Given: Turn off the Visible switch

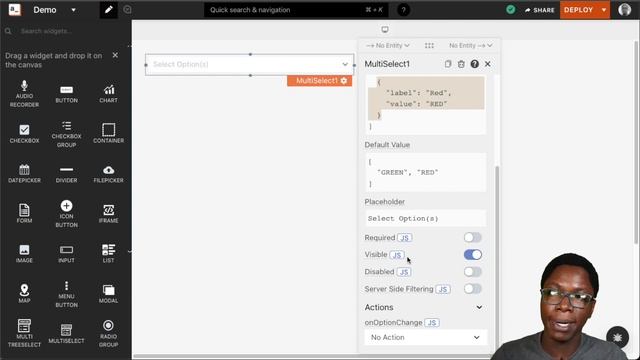Looking at the screenshot, I should pos(473,255).
